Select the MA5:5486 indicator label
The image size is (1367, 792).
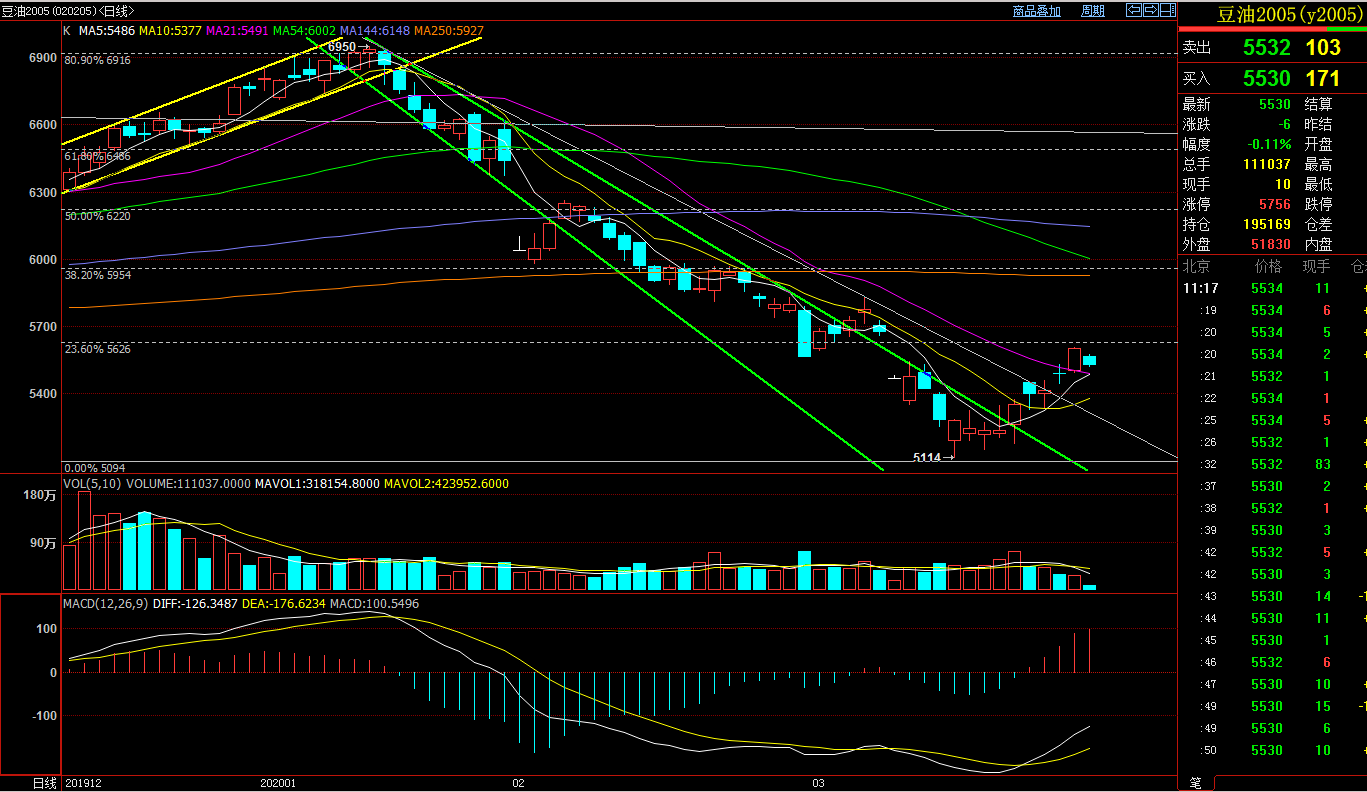(106, 31)
